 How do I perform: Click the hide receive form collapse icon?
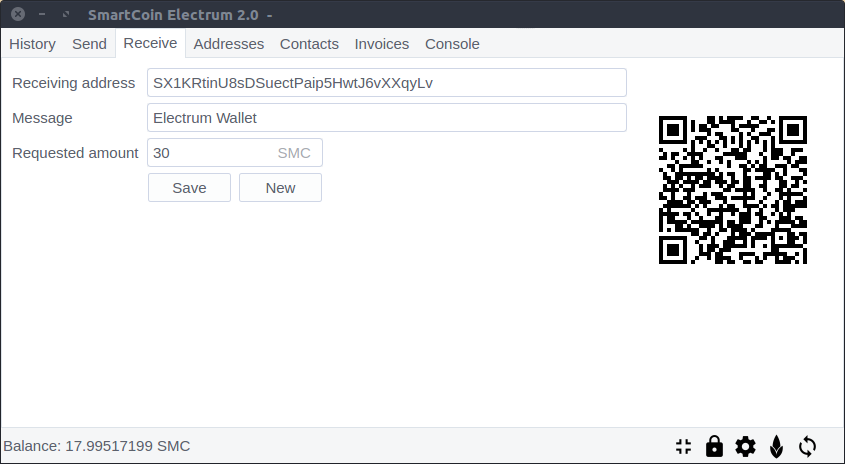683,446
